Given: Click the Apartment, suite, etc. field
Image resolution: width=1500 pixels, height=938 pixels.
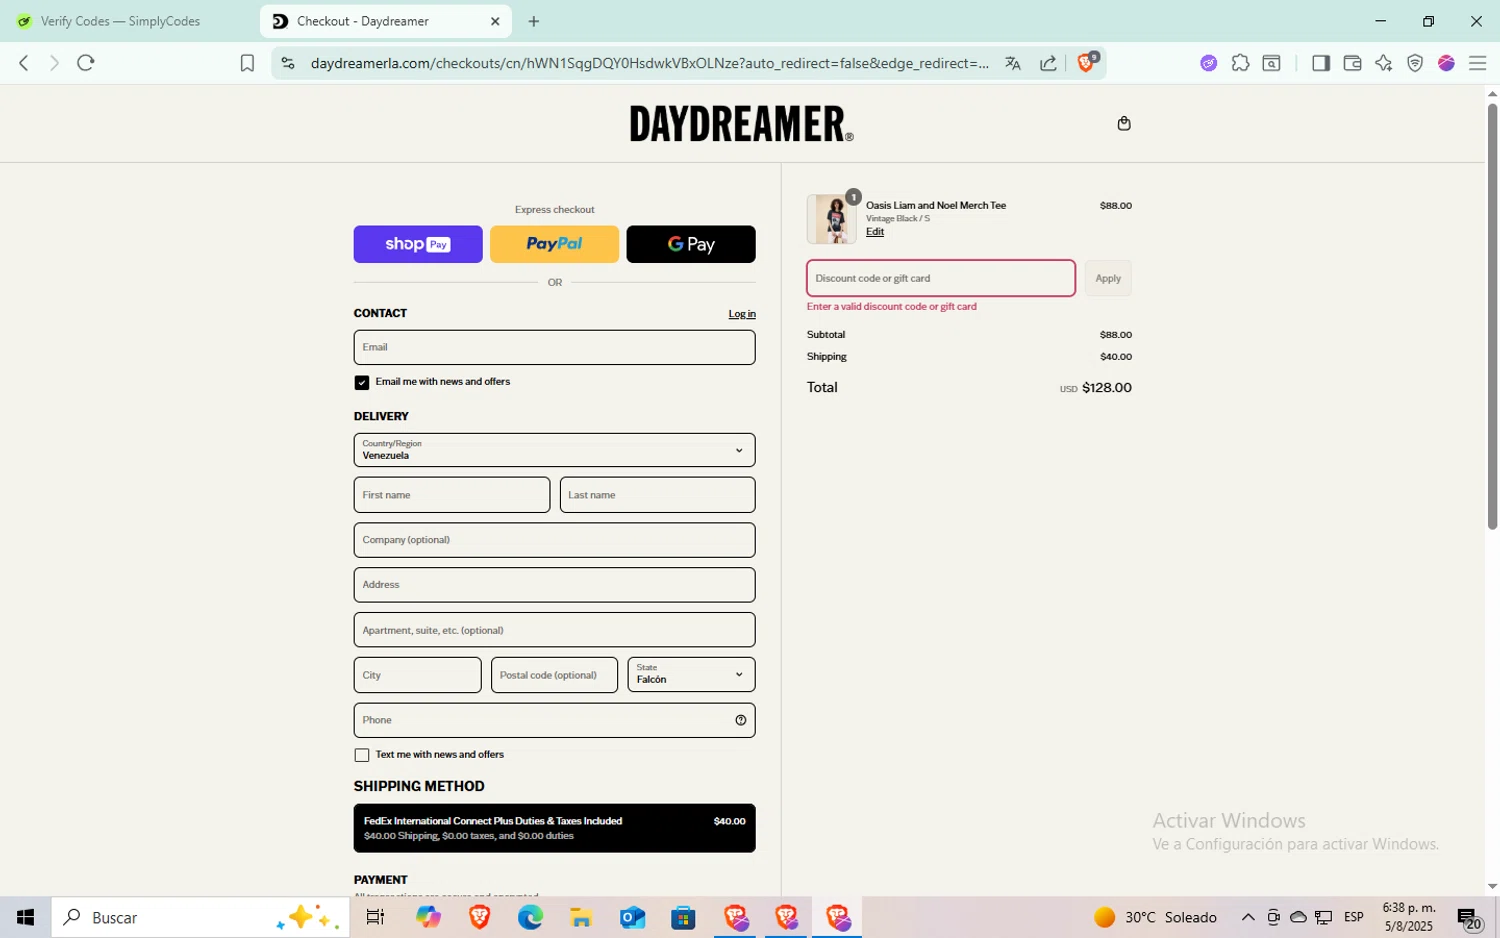Looking at the screenshot, I should pyautogui.click(x=554, y=630).
